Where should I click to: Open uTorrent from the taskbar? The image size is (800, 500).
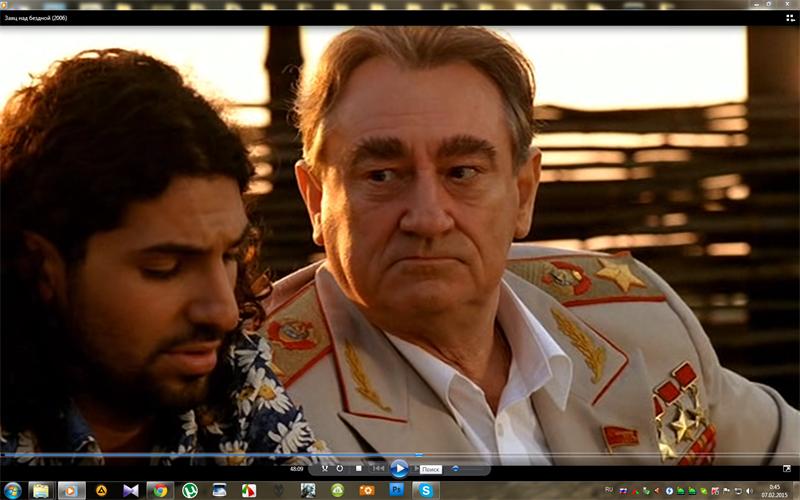click(x=190, y=490)
